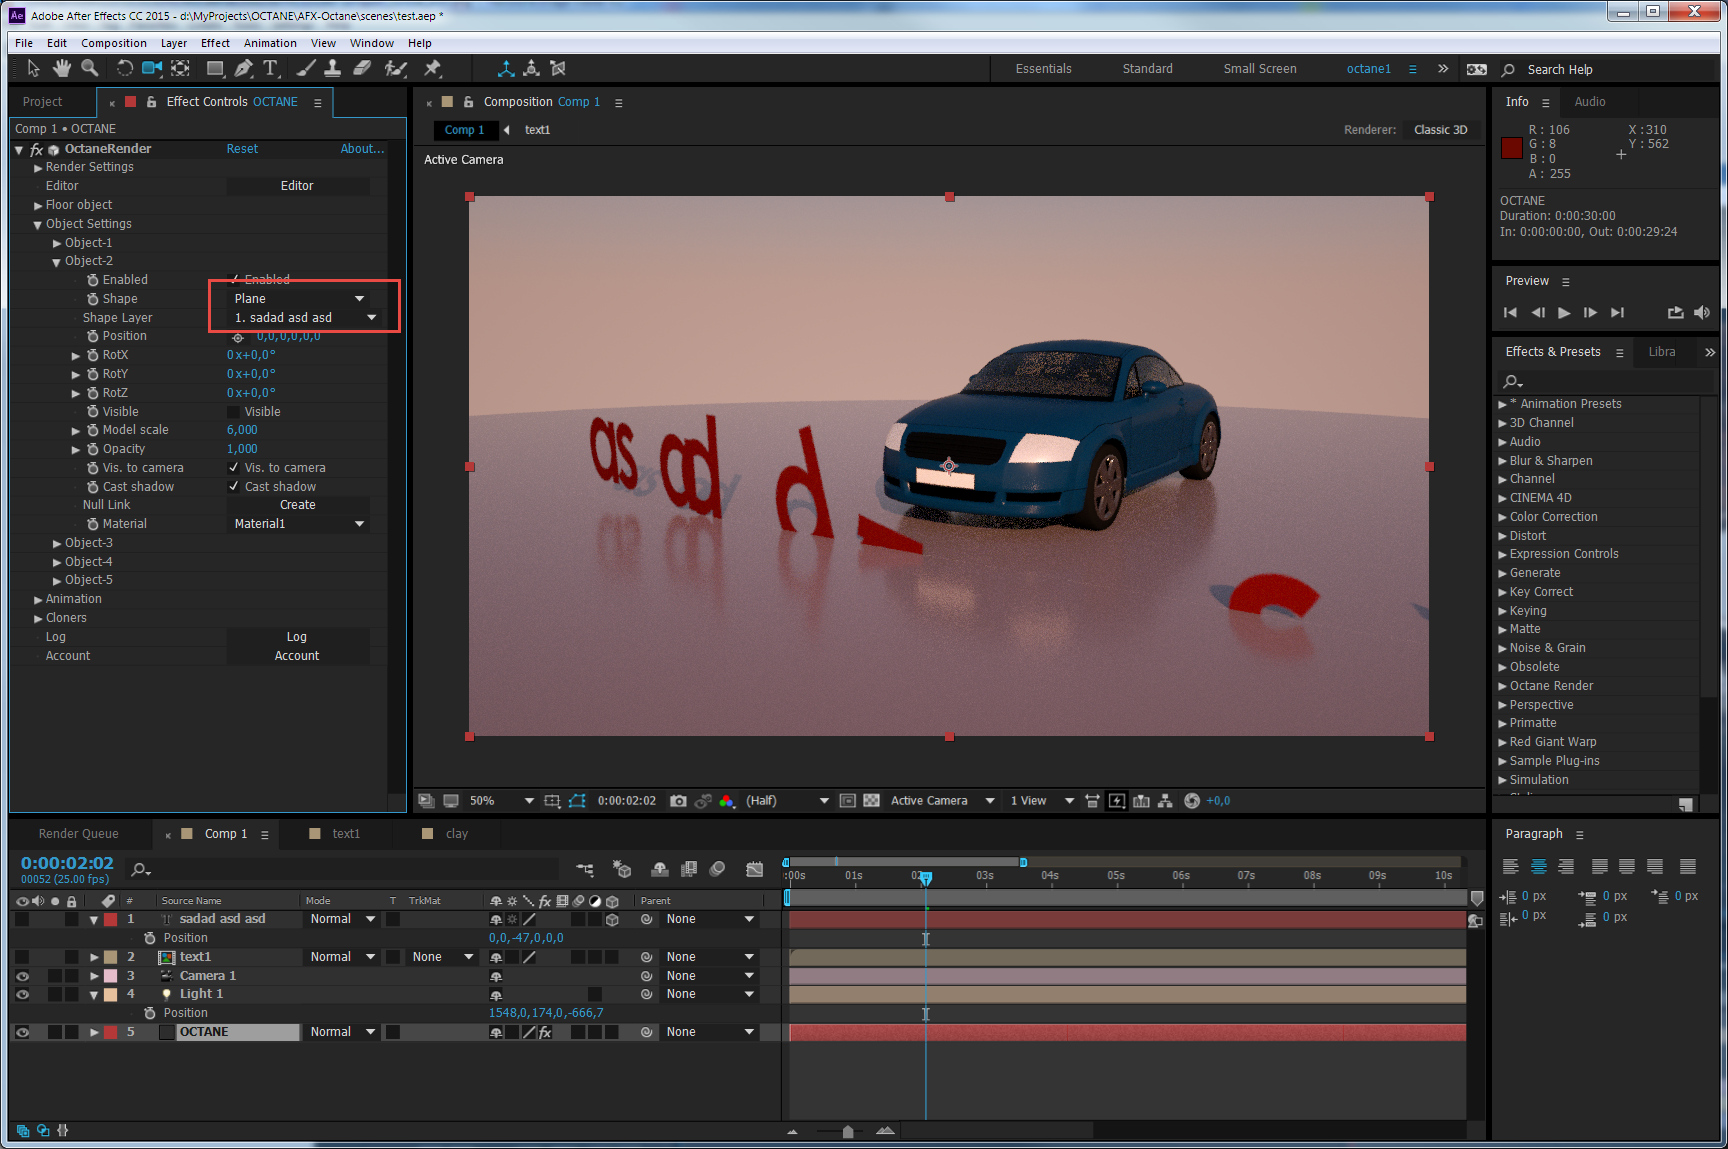This screenshot has width=1728, height=1149.
Task: Show the text1 layer
Action: (22, 957)
